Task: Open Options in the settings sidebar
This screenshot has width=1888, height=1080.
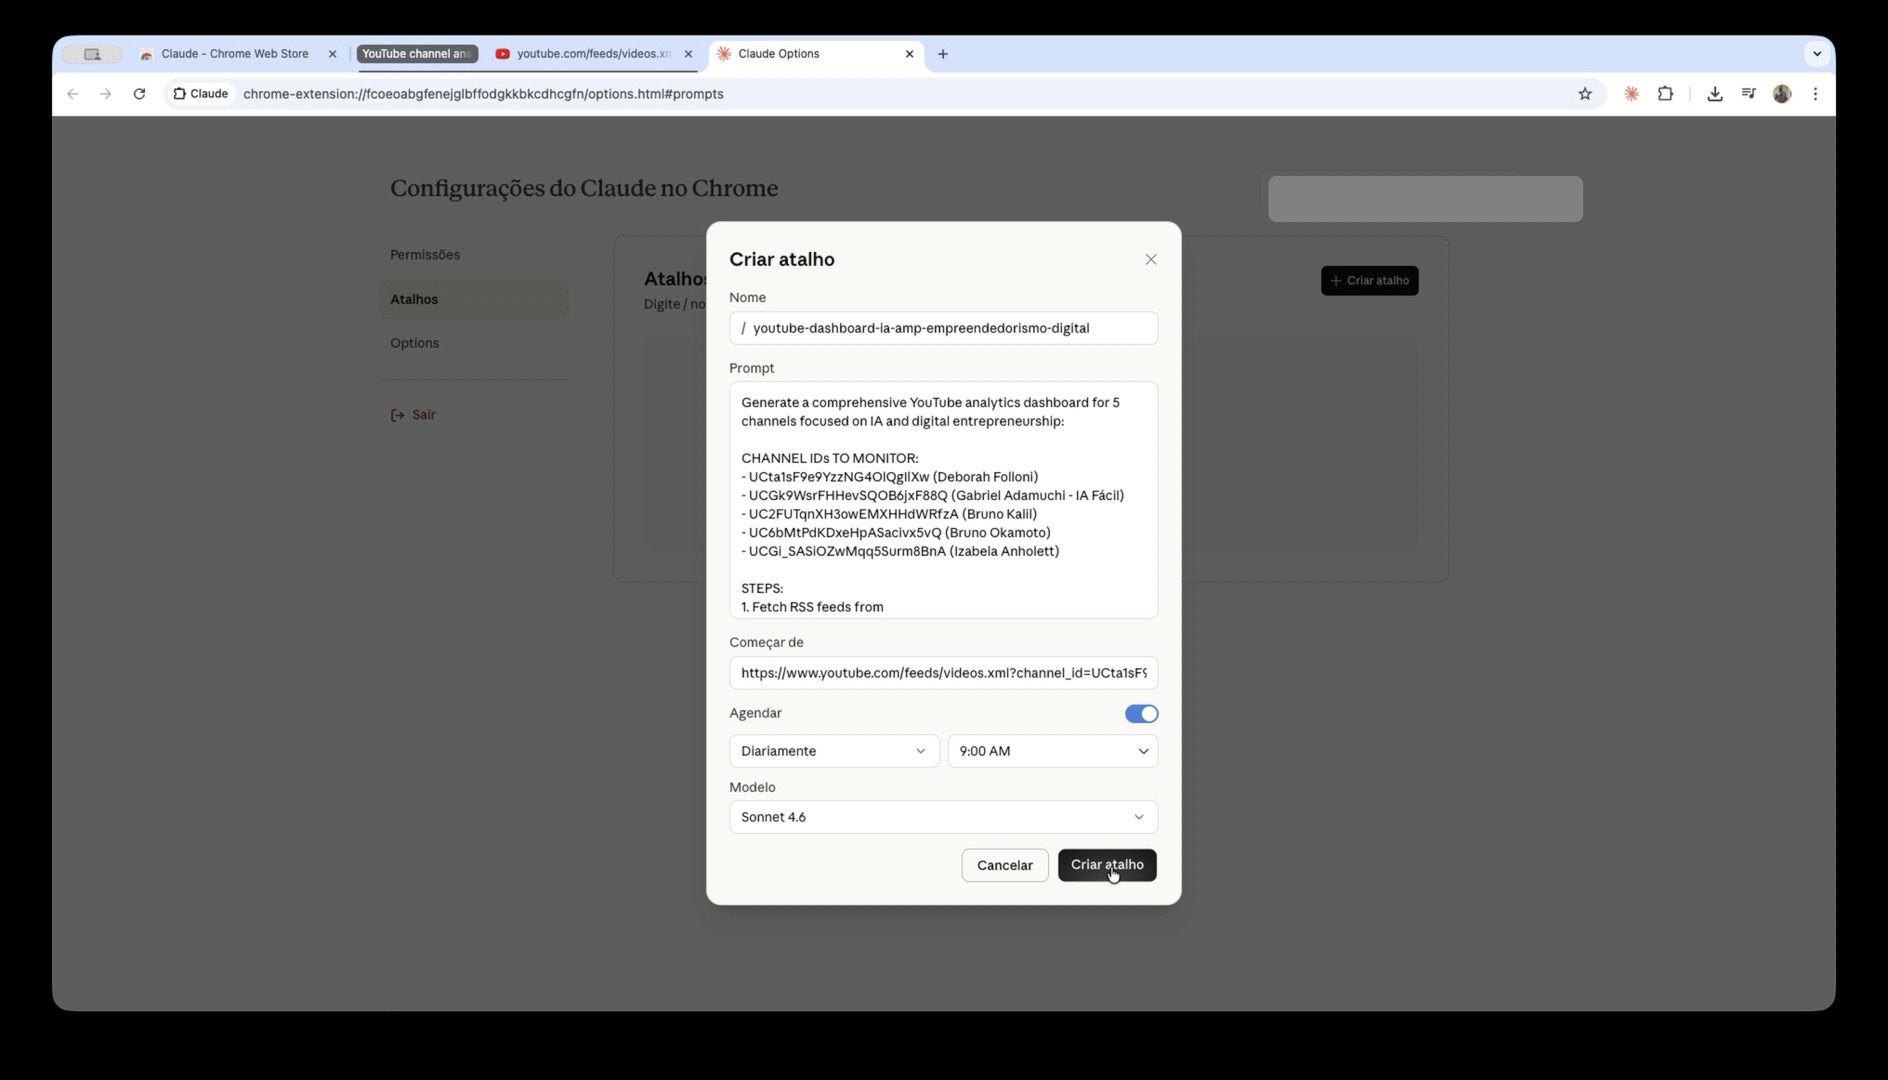Action: pyautogui.click(x=414, y=343)
